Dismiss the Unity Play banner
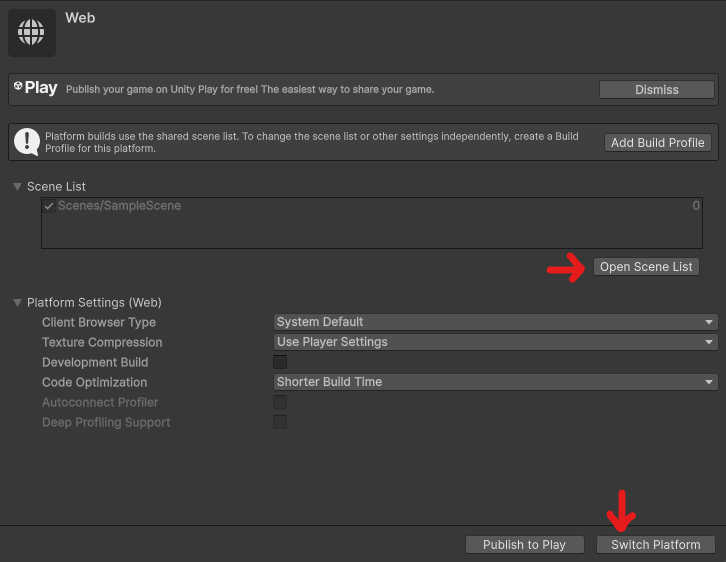726x562 pixels. [657, 89]
